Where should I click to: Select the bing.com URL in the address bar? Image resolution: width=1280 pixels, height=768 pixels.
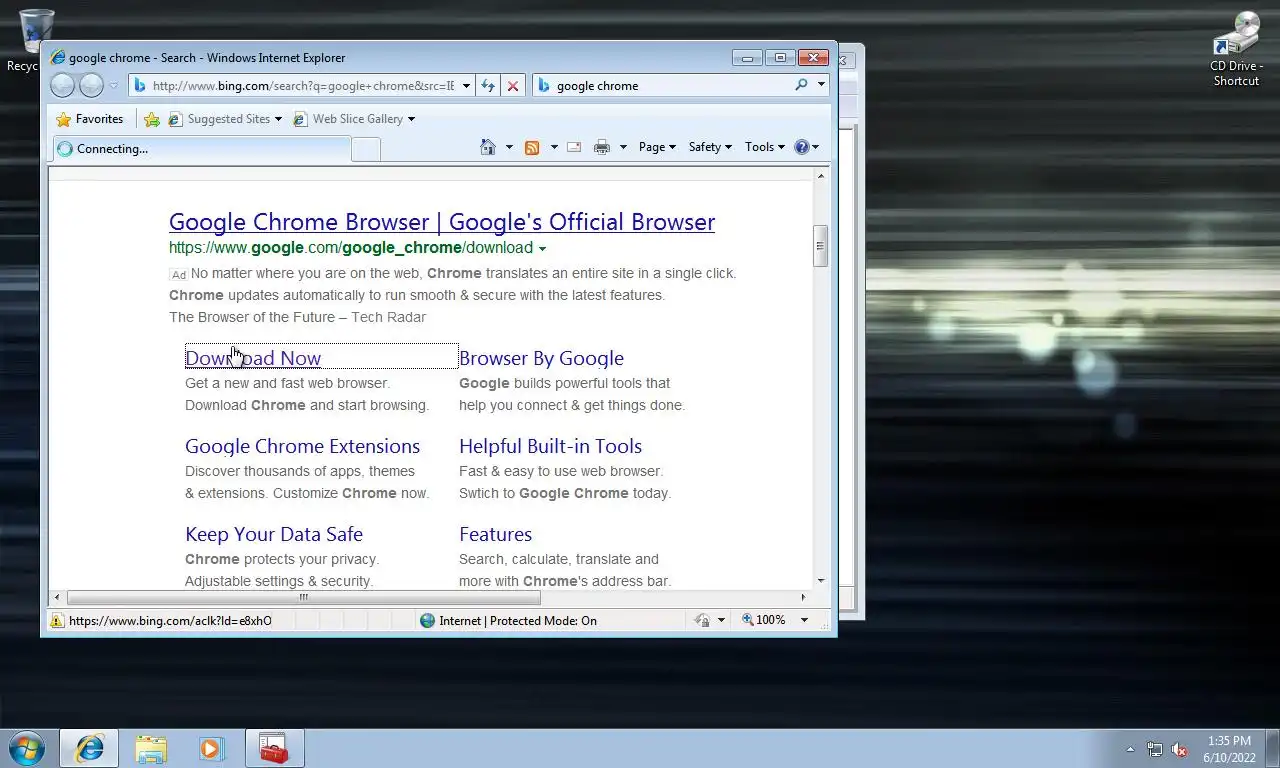coord(303,86)
